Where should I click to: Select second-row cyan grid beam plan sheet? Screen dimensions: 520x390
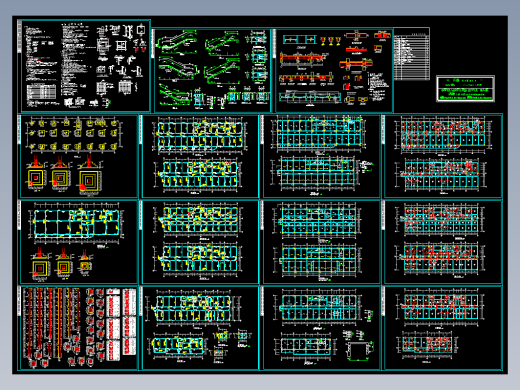[321, 156]
